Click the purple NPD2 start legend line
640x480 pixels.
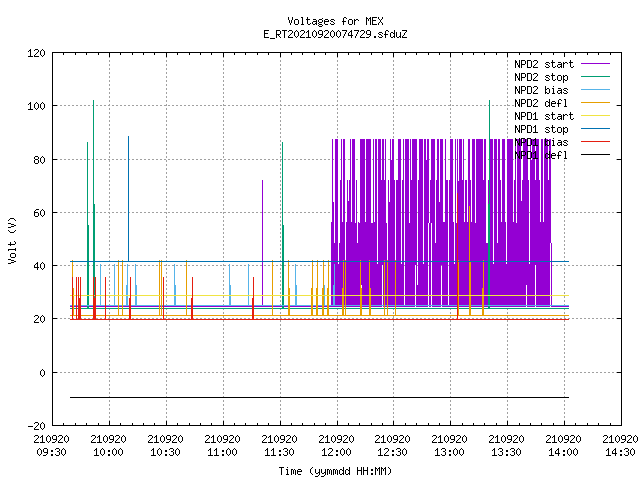coord(595,64)
